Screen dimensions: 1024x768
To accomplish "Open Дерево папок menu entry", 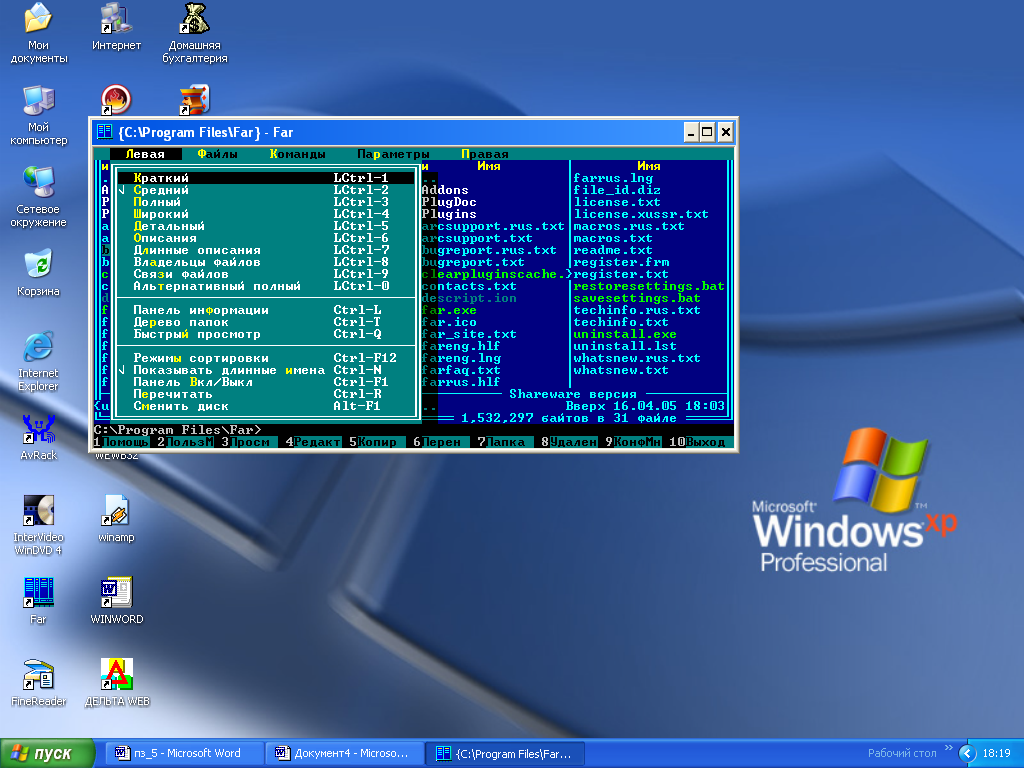I will coord(266,322).
